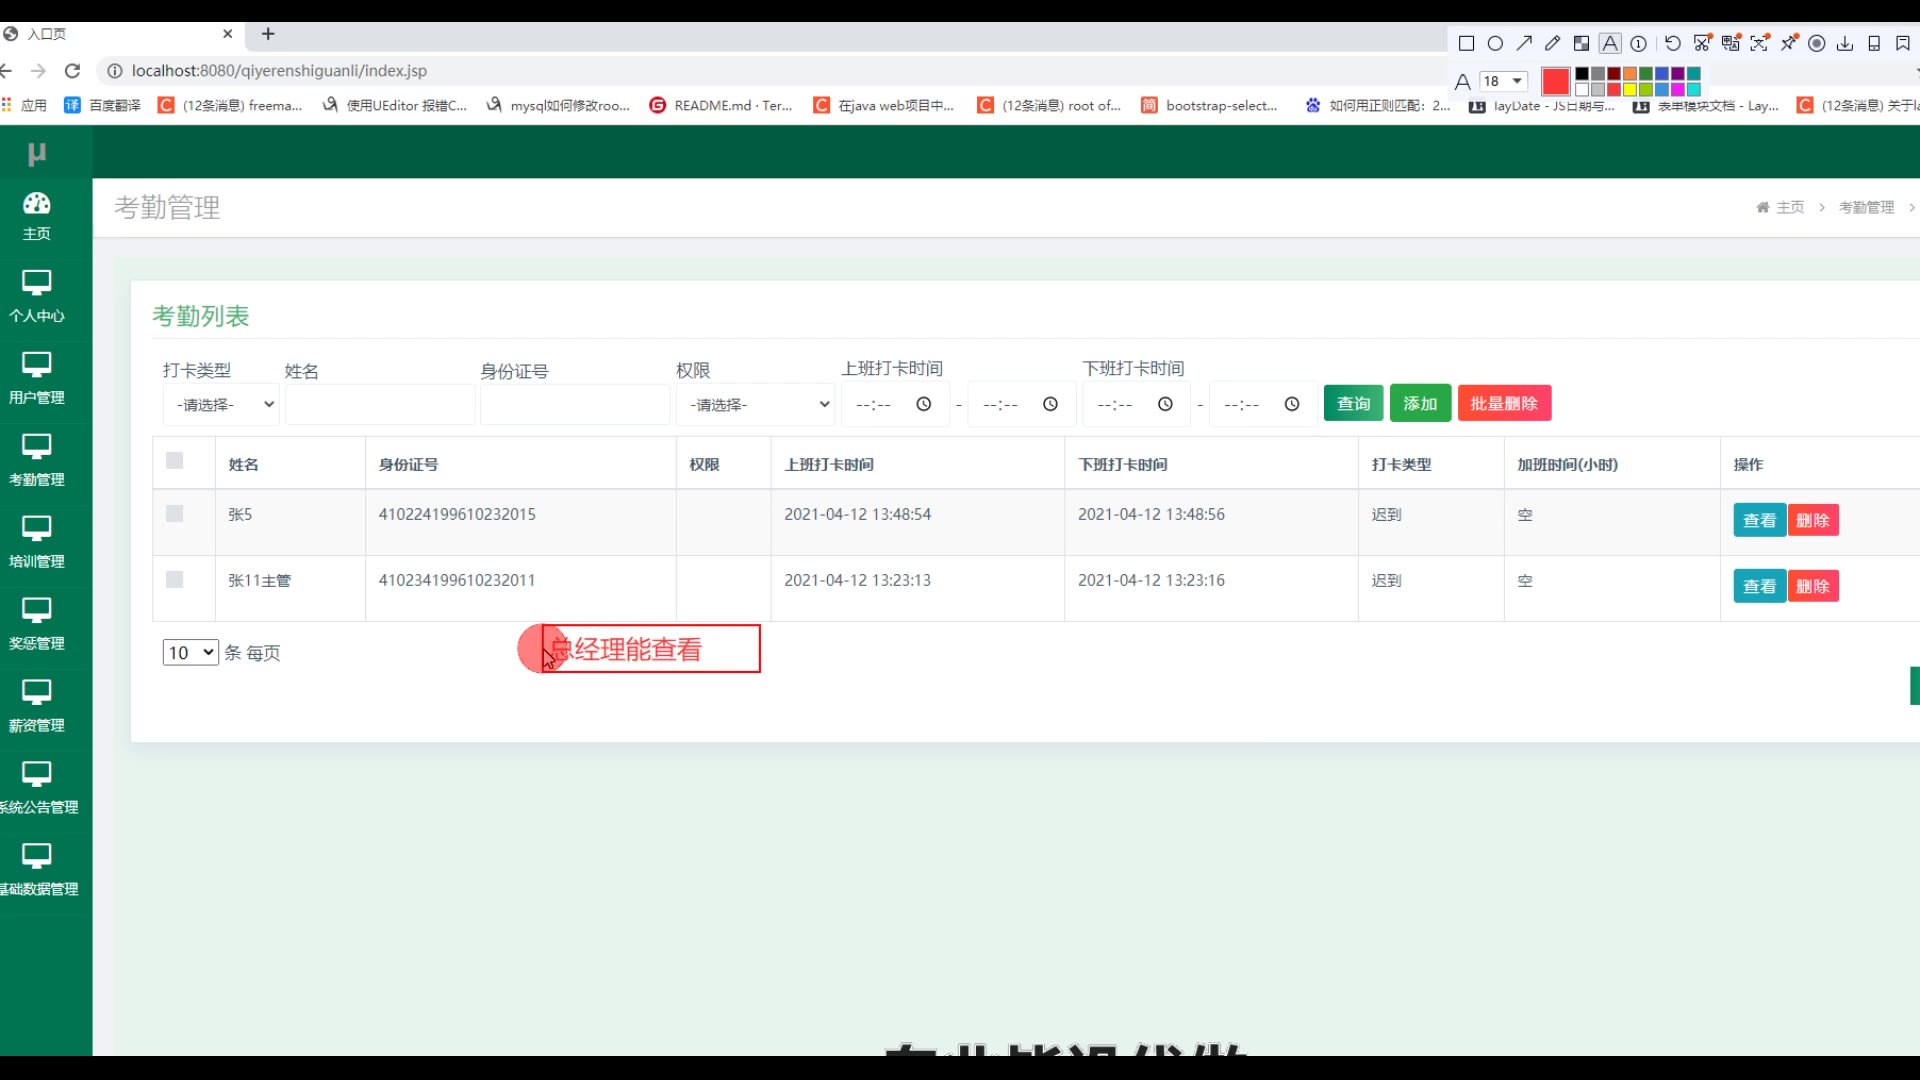Tick the checkbox for row 张5
The width and height of the screenshot is (1920, 1080).
174,514
